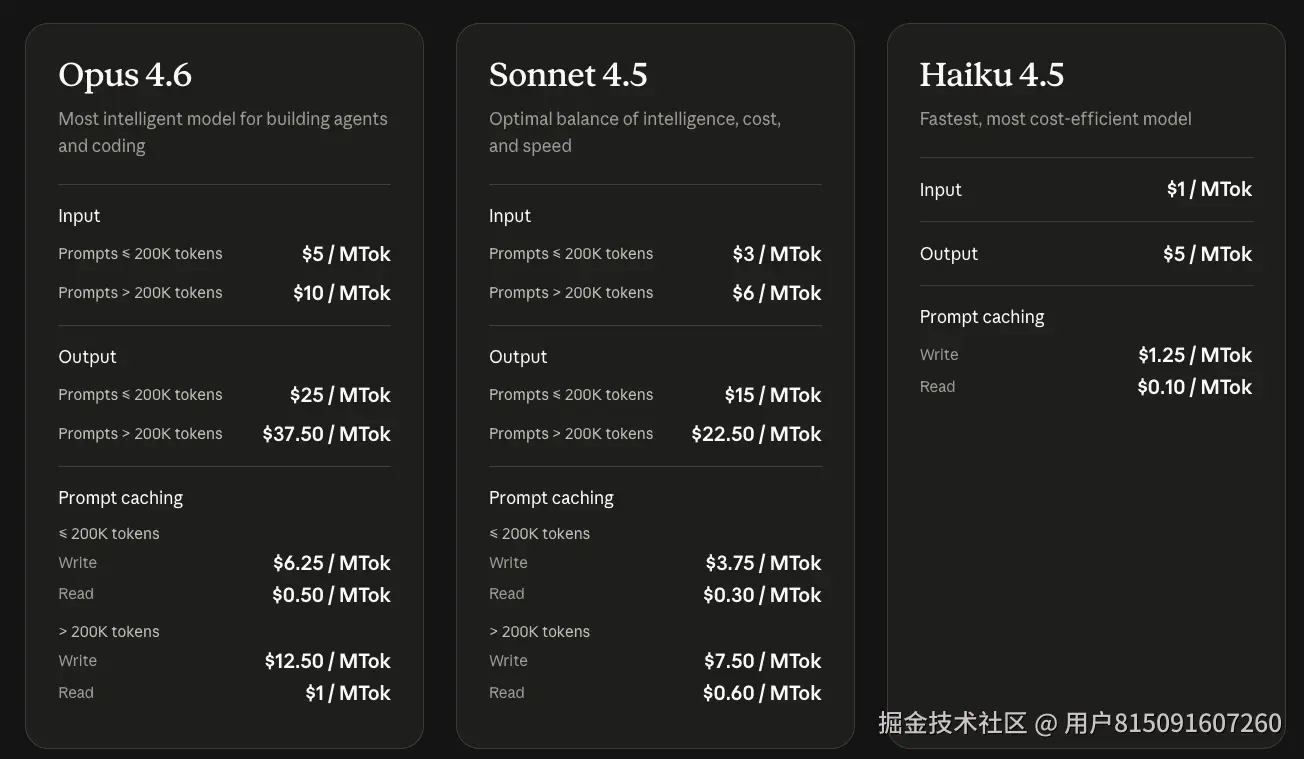The width and height of the screenshot is (1304, 759).
Task: Select Haiku cache write $1.25 / MTok
Action: pos(1195,355)
